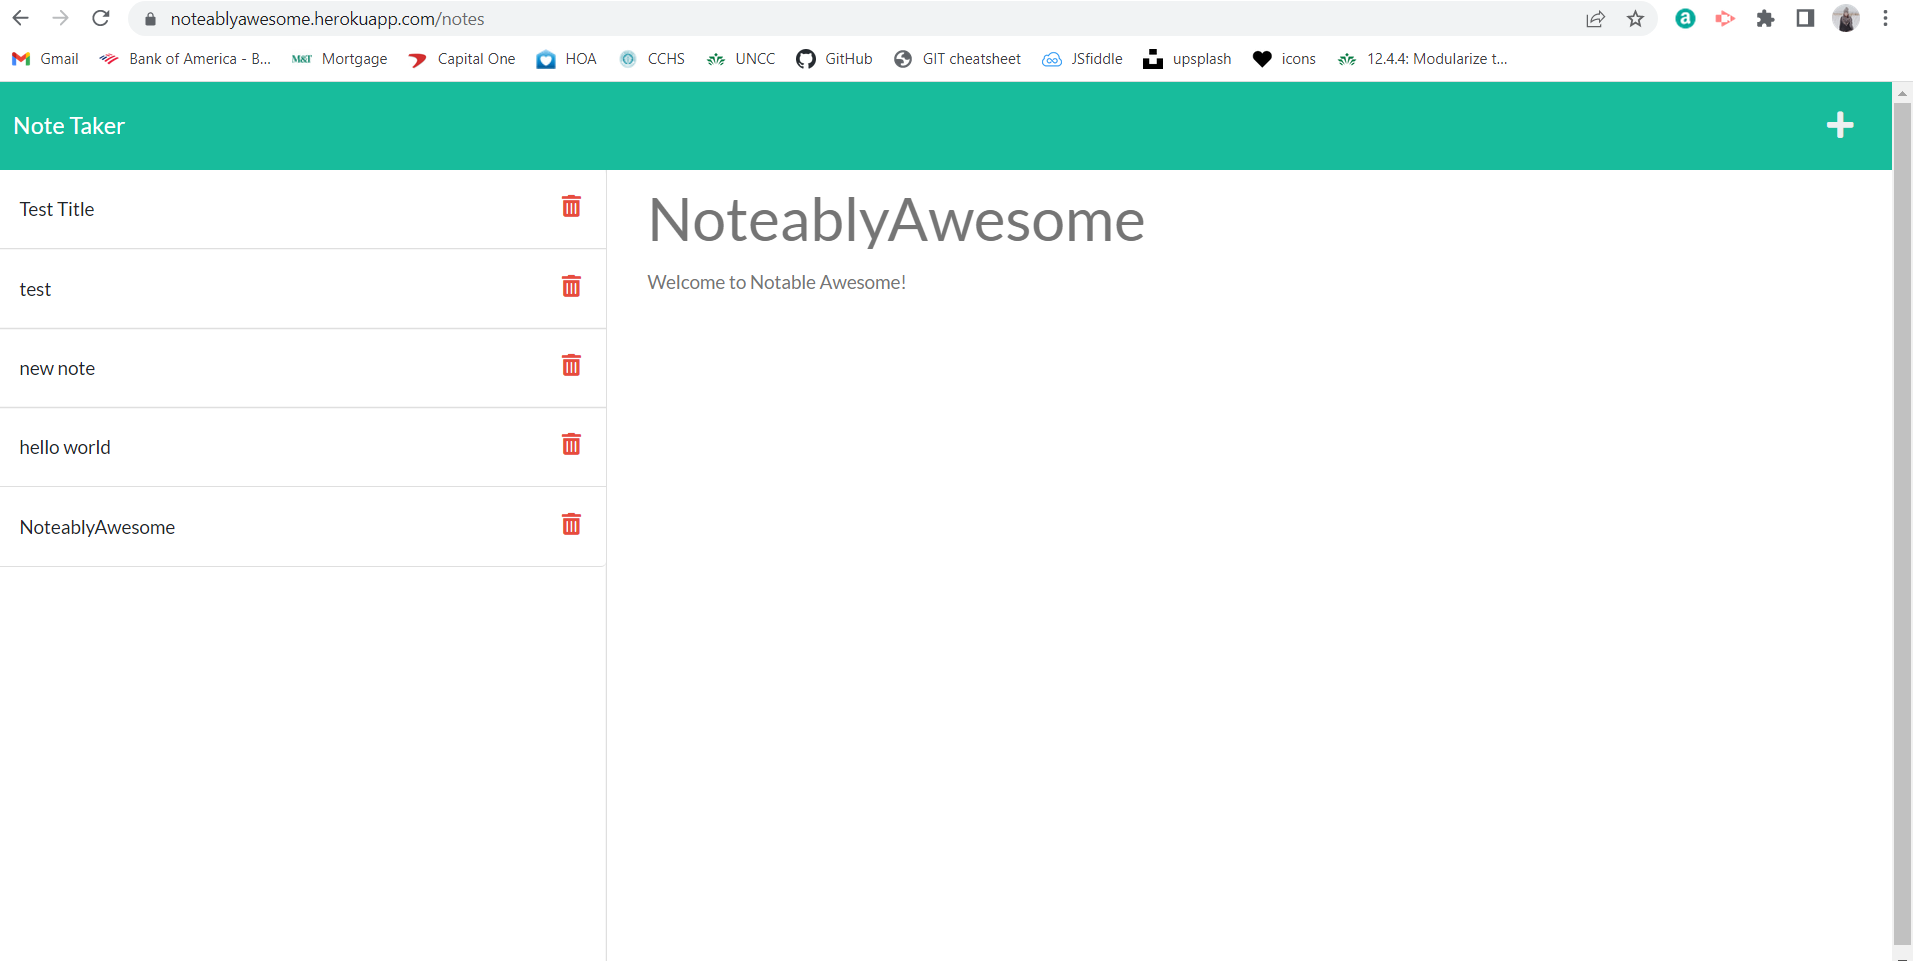The height and width of the screenshot is (961, 1913).
Task: Open the Chrome side panel icon
Action: pyautogui.click(x=1805, y=18)
